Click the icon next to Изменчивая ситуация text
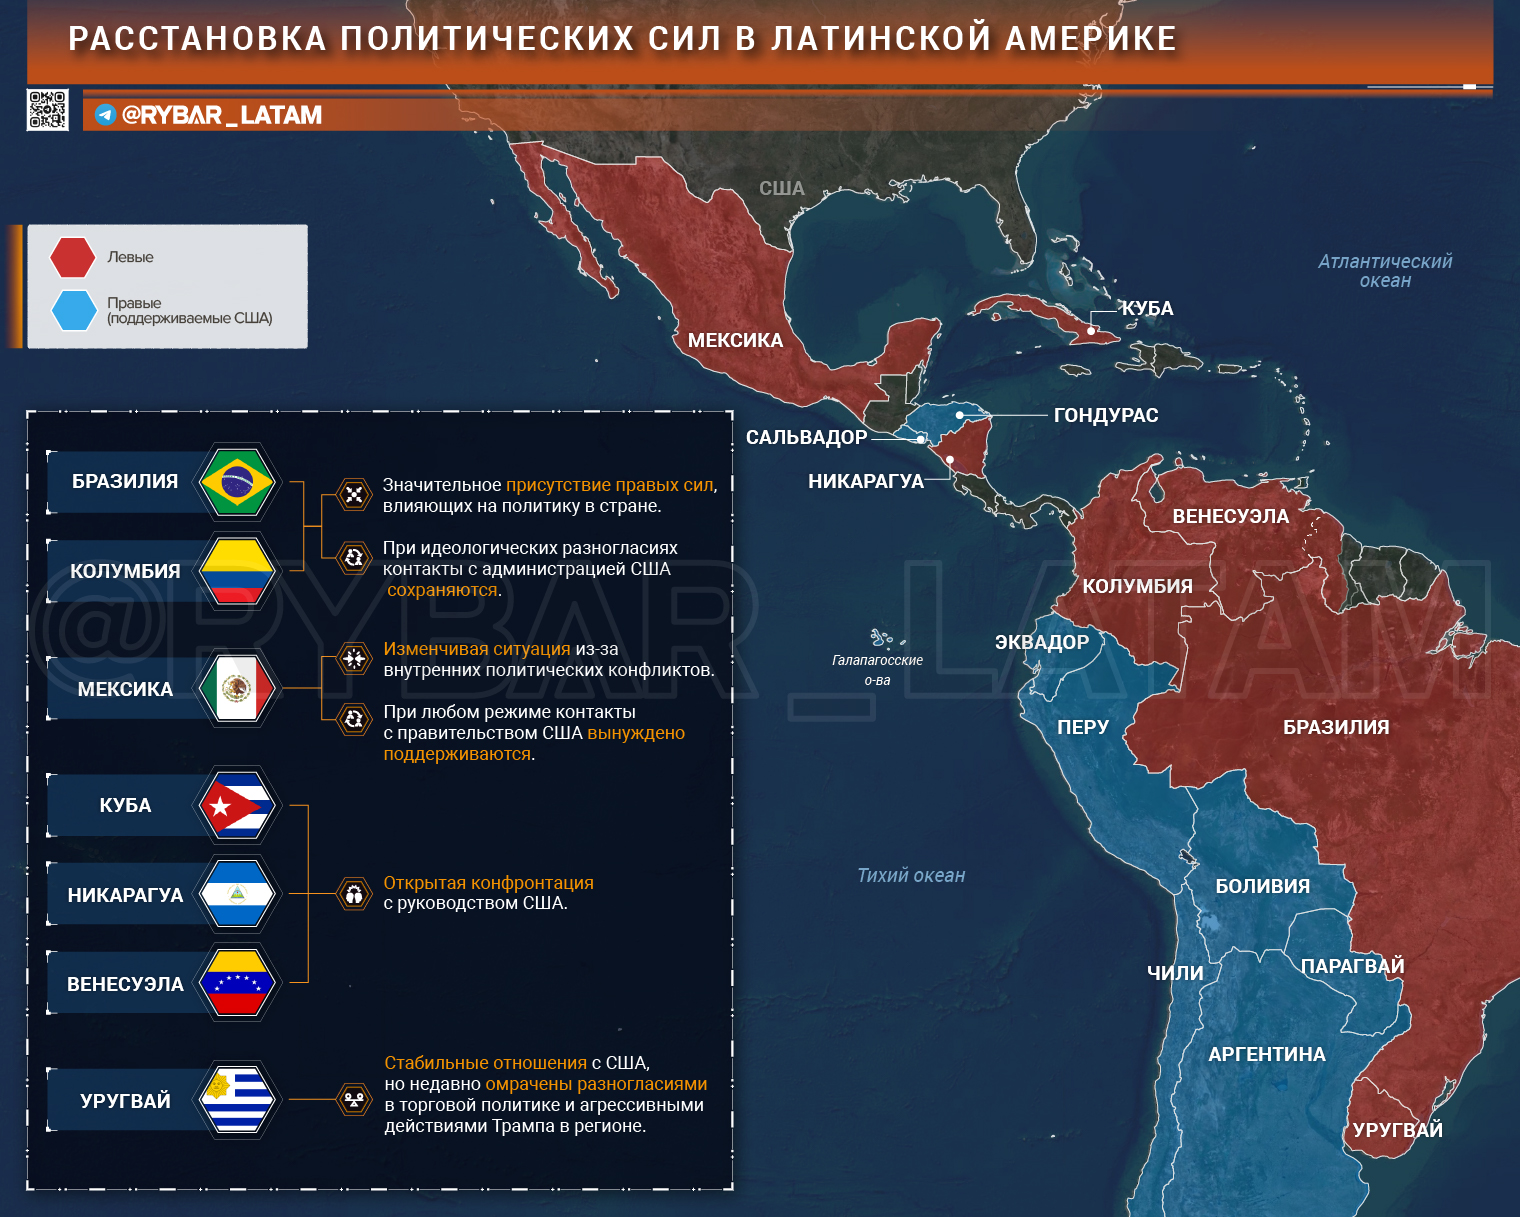 click(353, 658)
